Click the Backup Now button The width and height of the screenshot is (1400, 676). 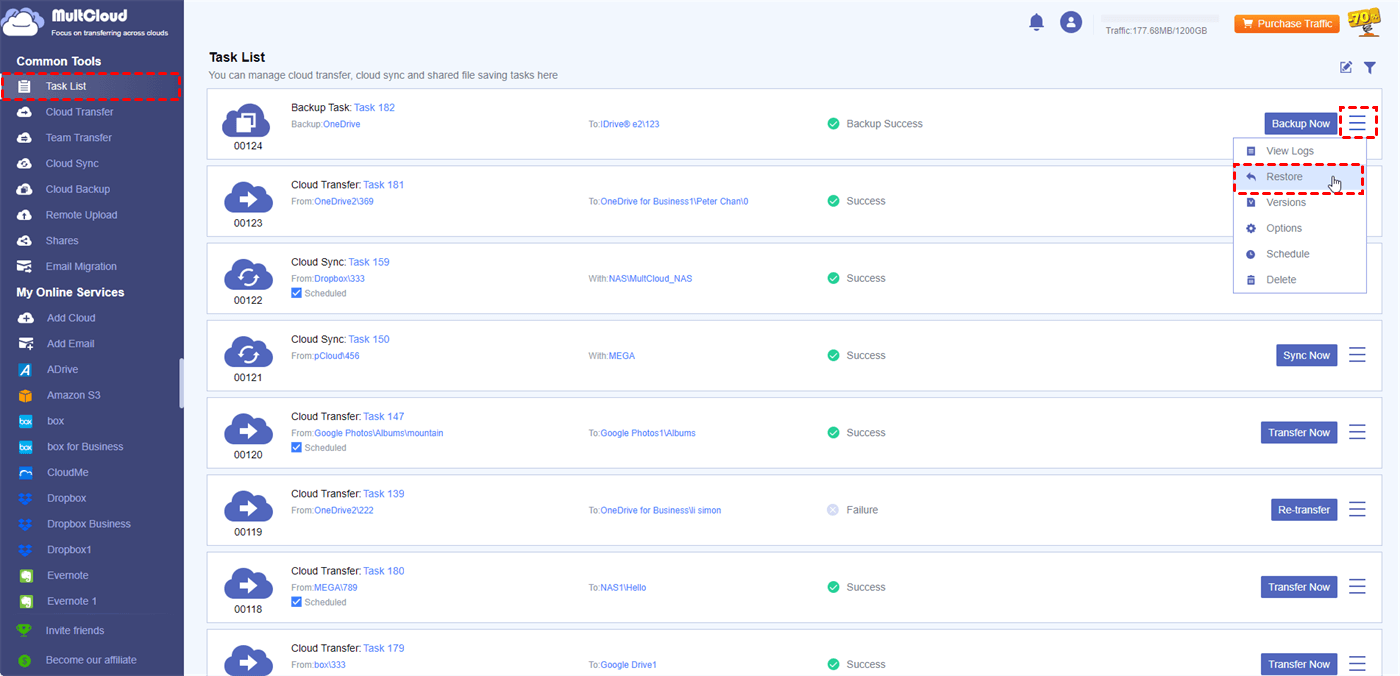click(1300, 124)
